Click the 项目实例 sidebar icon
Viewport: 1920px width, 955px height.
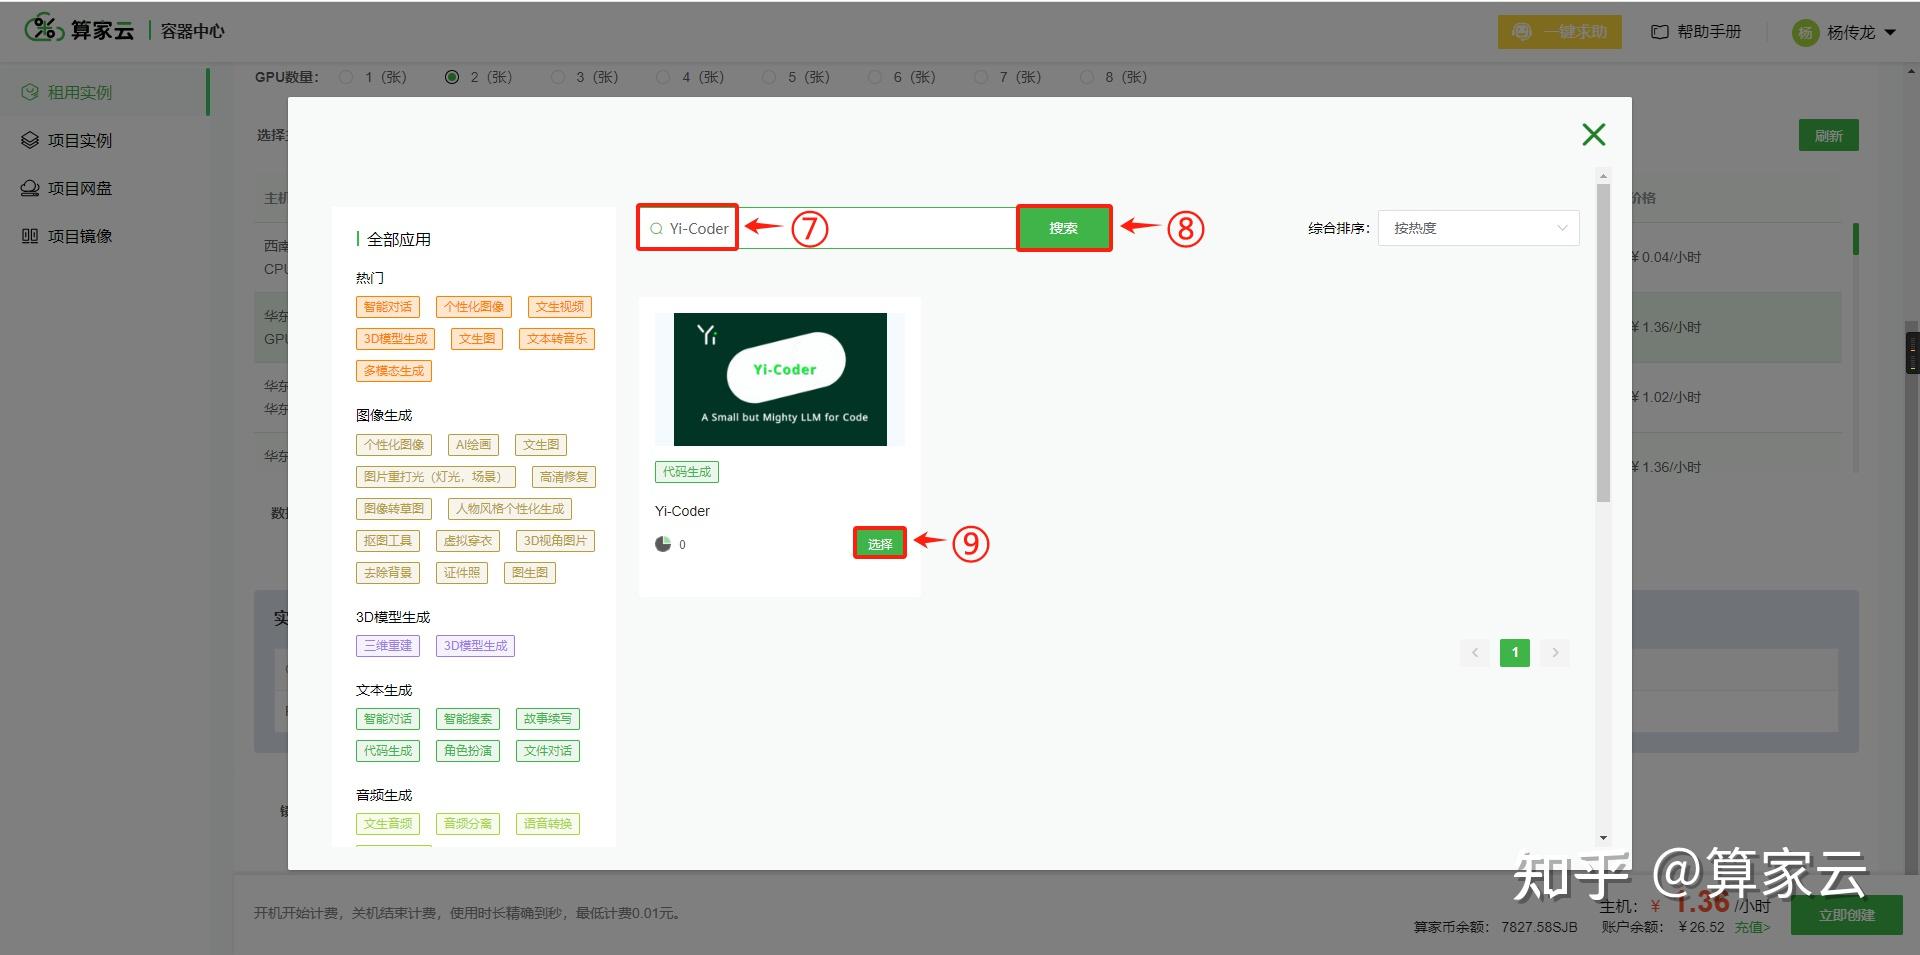point(30,140)
